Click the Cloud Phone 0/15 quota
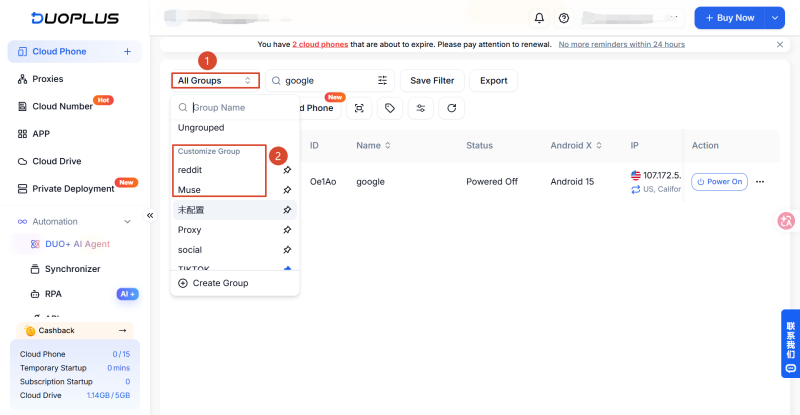This screenshot has height=415, width=800. (x=121, y=354)
